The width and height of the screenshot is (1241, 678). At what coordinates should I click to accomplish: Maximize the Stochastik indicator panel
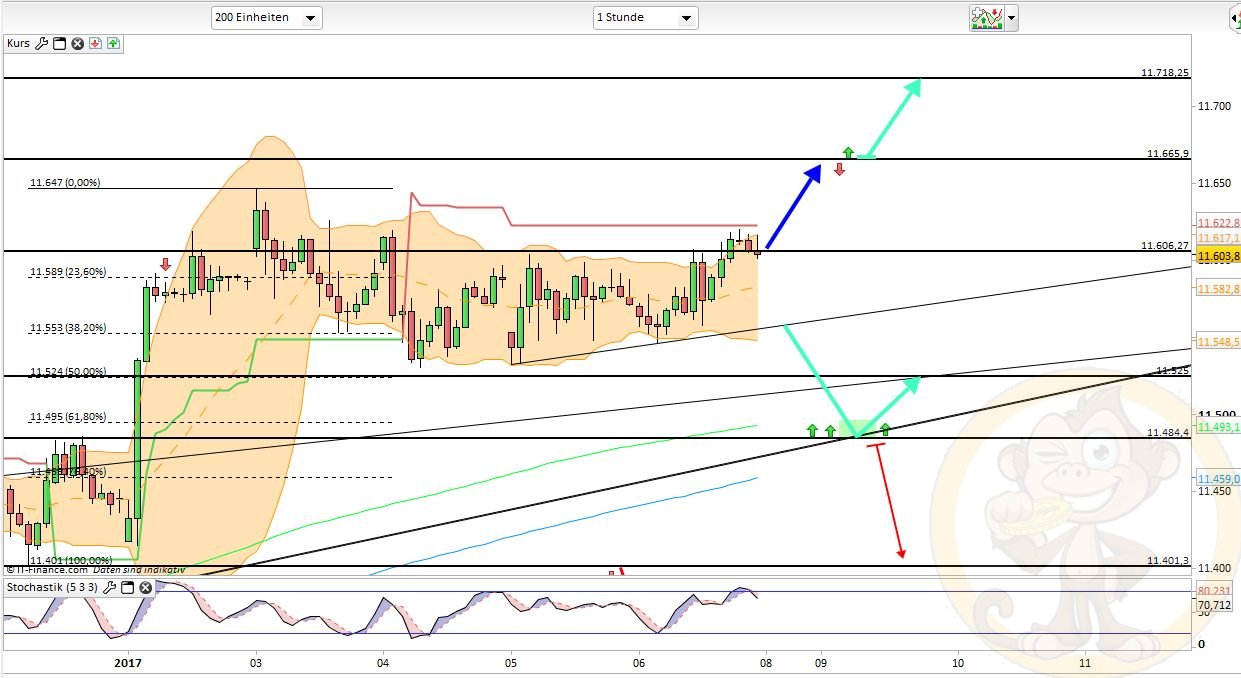click(127, 587)
